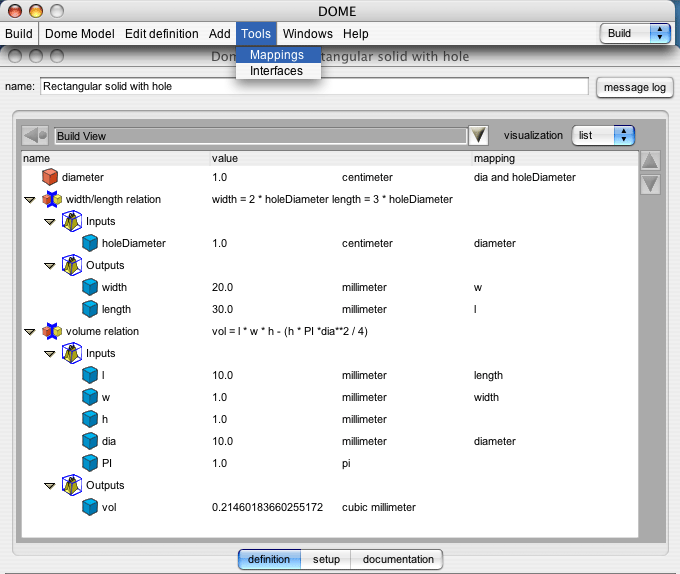Click the width/length relation equation text

332,199
